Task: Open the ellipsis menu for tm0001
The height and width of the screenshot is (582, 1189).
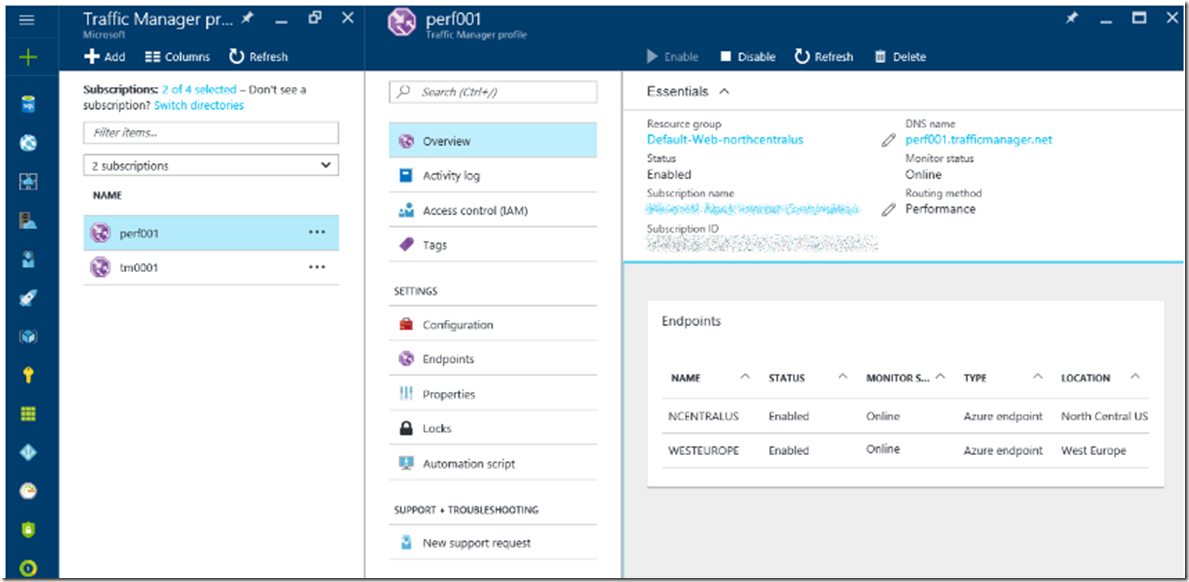Action: coord(317,267)
